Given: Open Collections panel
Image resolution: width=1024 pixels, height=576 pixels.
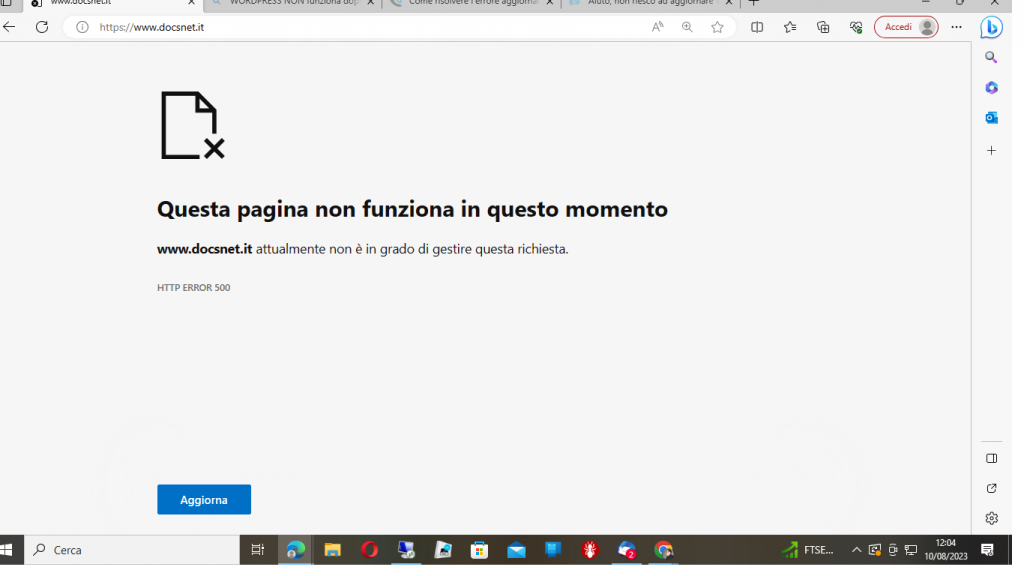Looking at the screenshot, I should (823, 27).
